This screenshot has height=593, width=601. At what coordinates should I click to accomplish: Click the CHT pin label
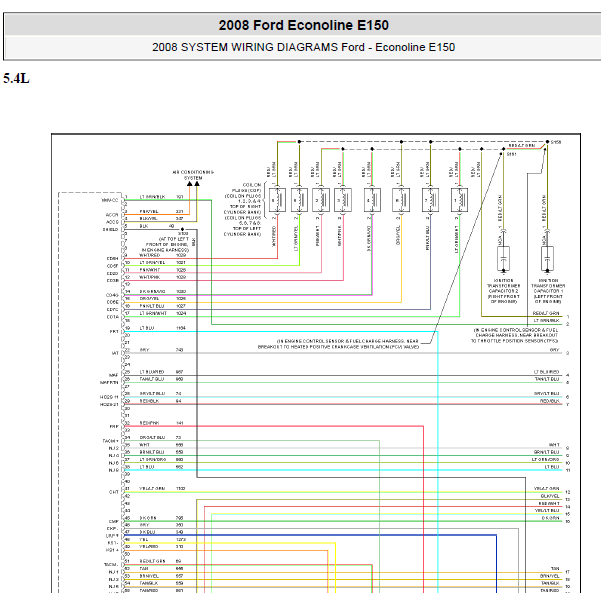(113, 491)
